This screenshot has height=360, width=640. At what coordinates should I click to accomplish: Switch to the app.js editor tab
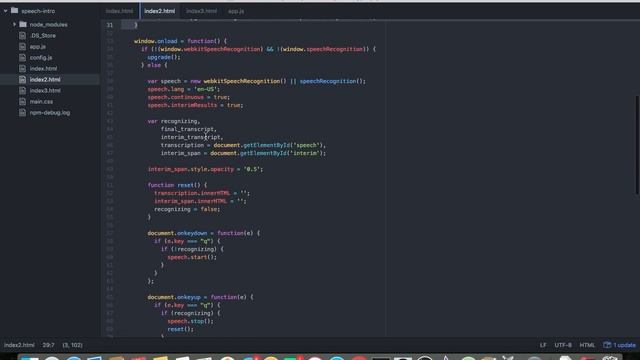[x=236, y=11]
